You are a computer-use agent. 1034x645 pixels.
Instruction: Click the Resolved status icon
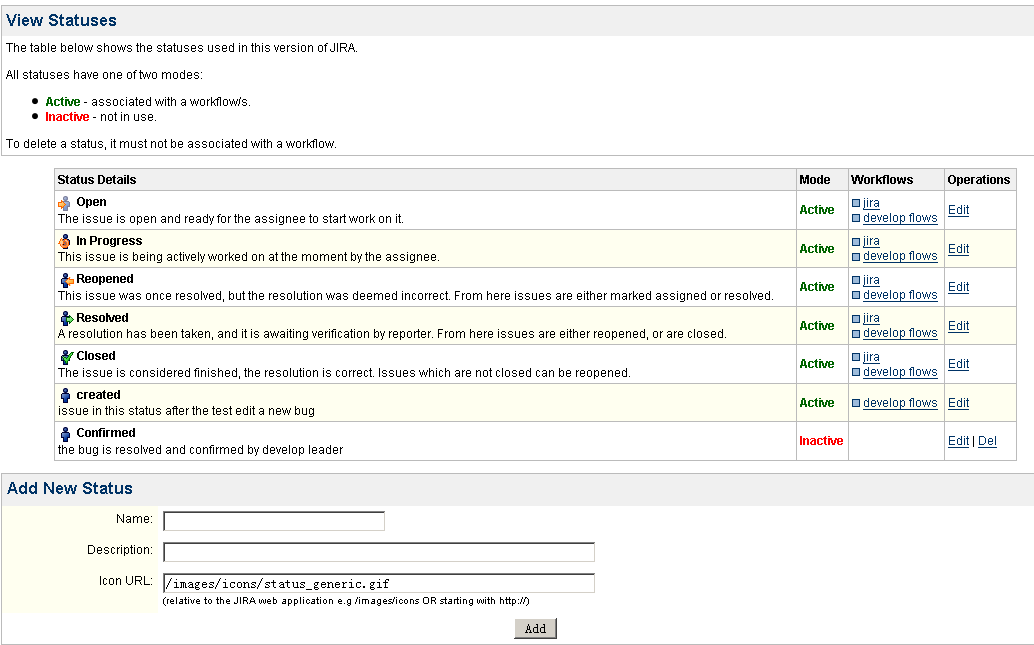tap(65, 319)
